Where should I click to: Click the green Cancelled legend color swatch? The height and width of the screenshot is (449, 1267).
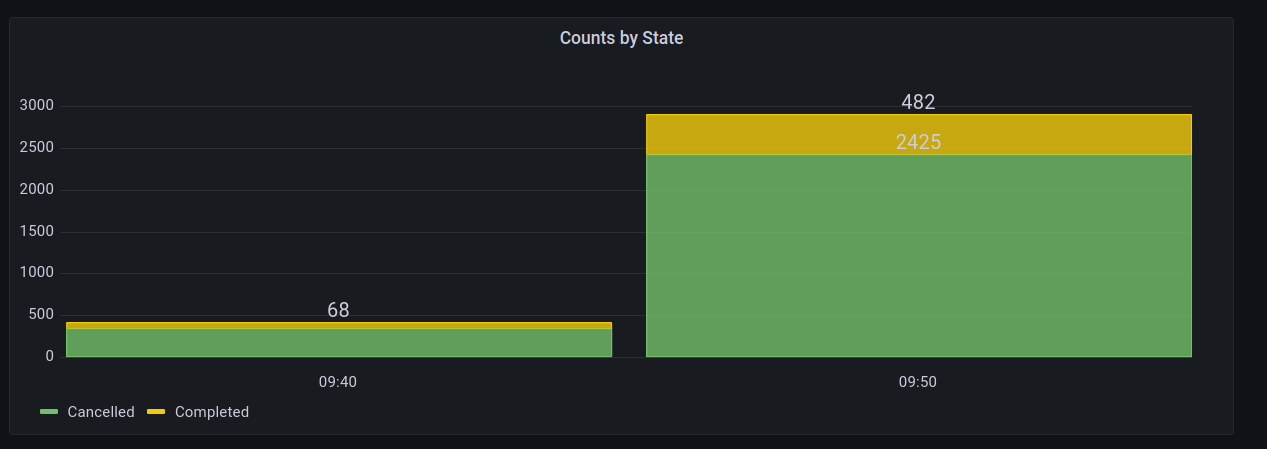50,412
